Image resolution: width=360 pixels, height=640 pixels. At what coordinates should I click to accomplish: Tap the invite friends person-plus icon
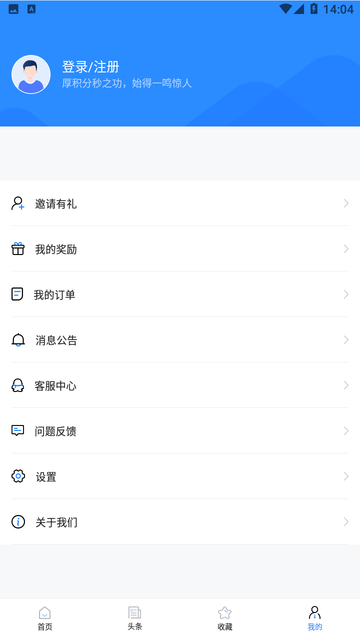(x=18, y=203)
